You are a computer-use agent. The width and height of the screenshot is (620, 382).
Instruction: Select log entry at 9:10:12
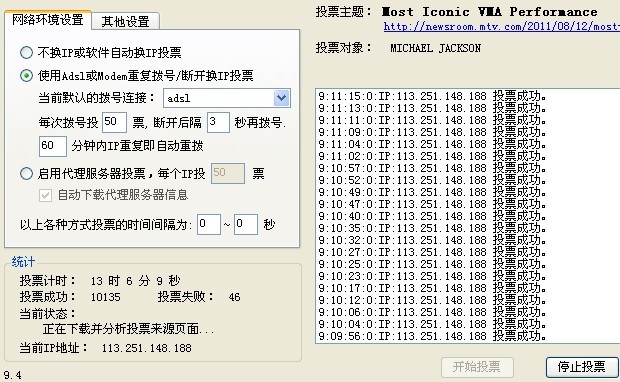pyautogui.click(x=432, y=300)
